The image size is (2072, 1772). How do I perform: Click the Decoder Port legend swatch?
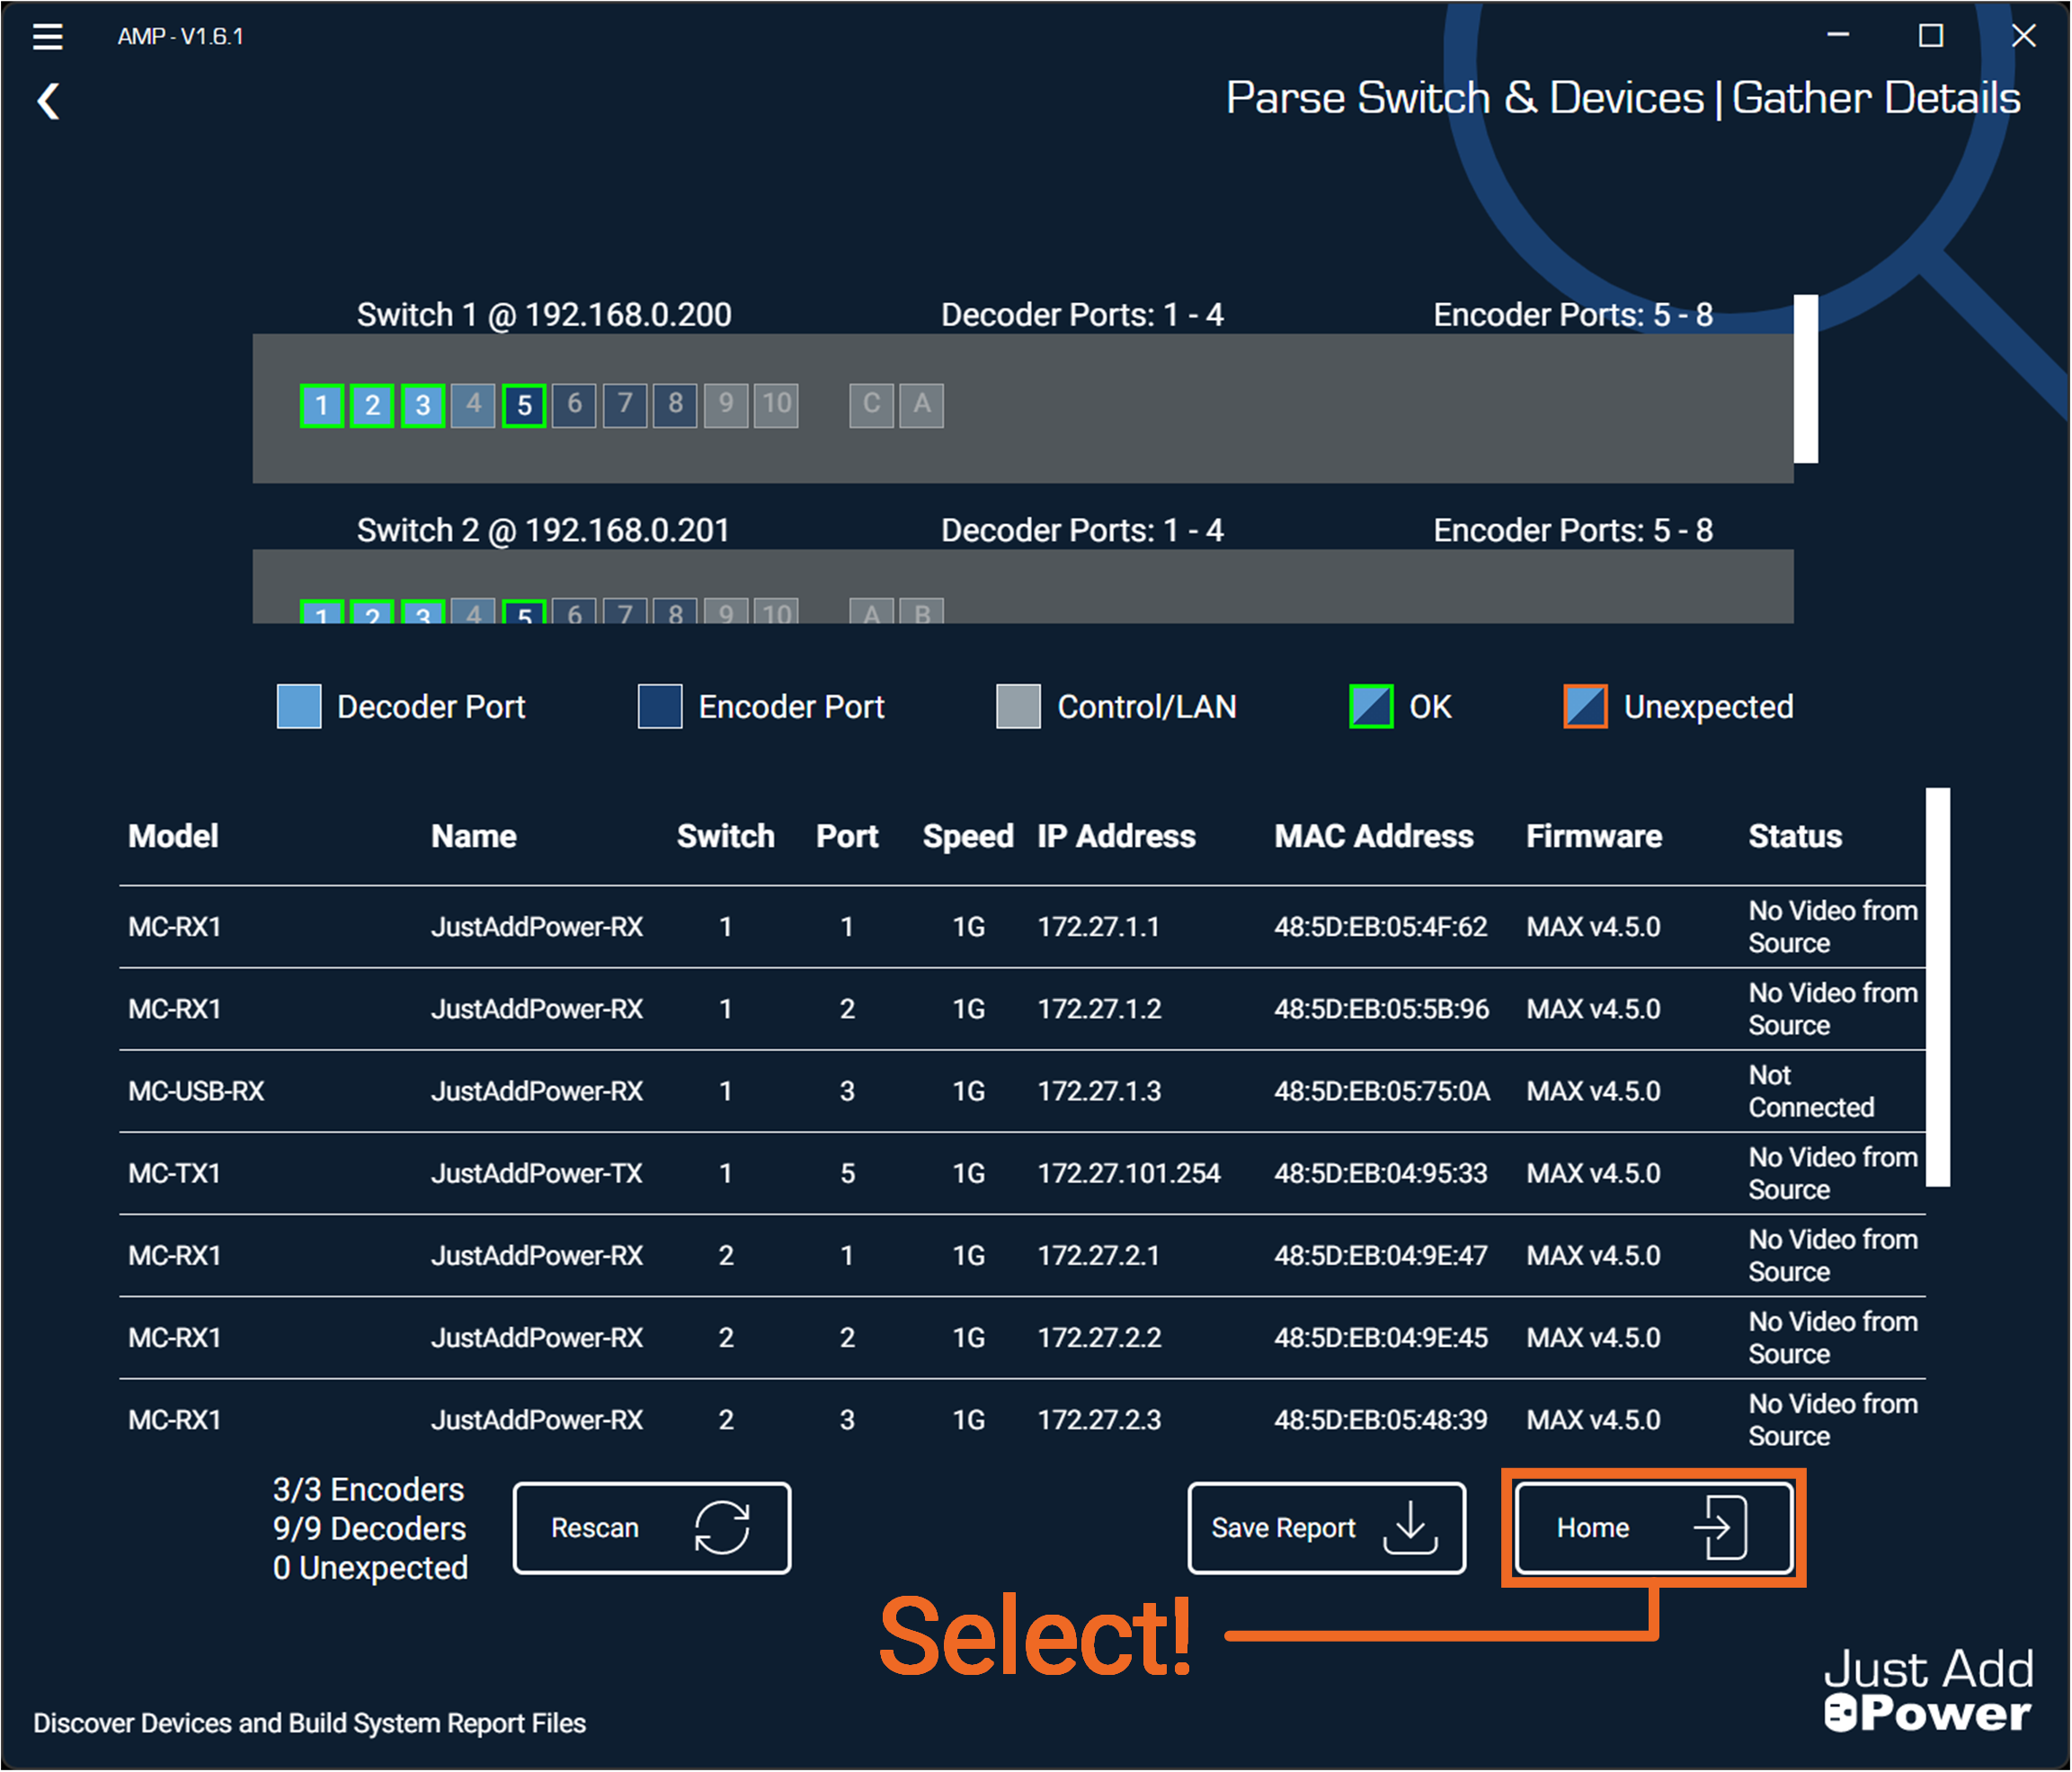click(x=299, y=706)
